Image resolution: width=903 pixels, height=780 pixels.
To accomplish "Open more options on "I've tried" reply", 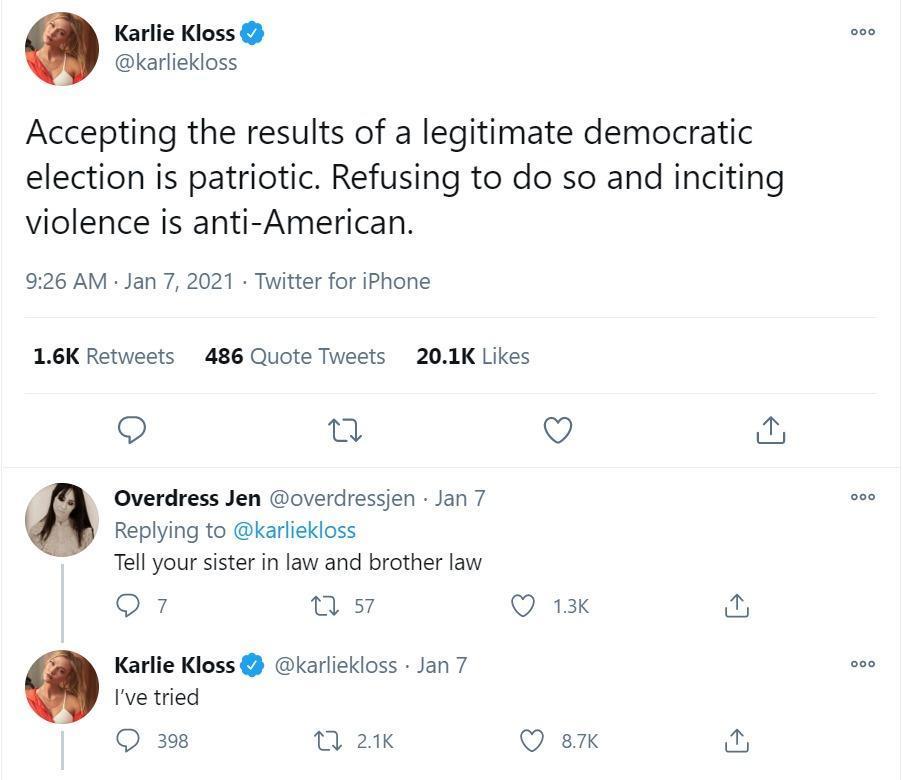I will coord(863,664).
